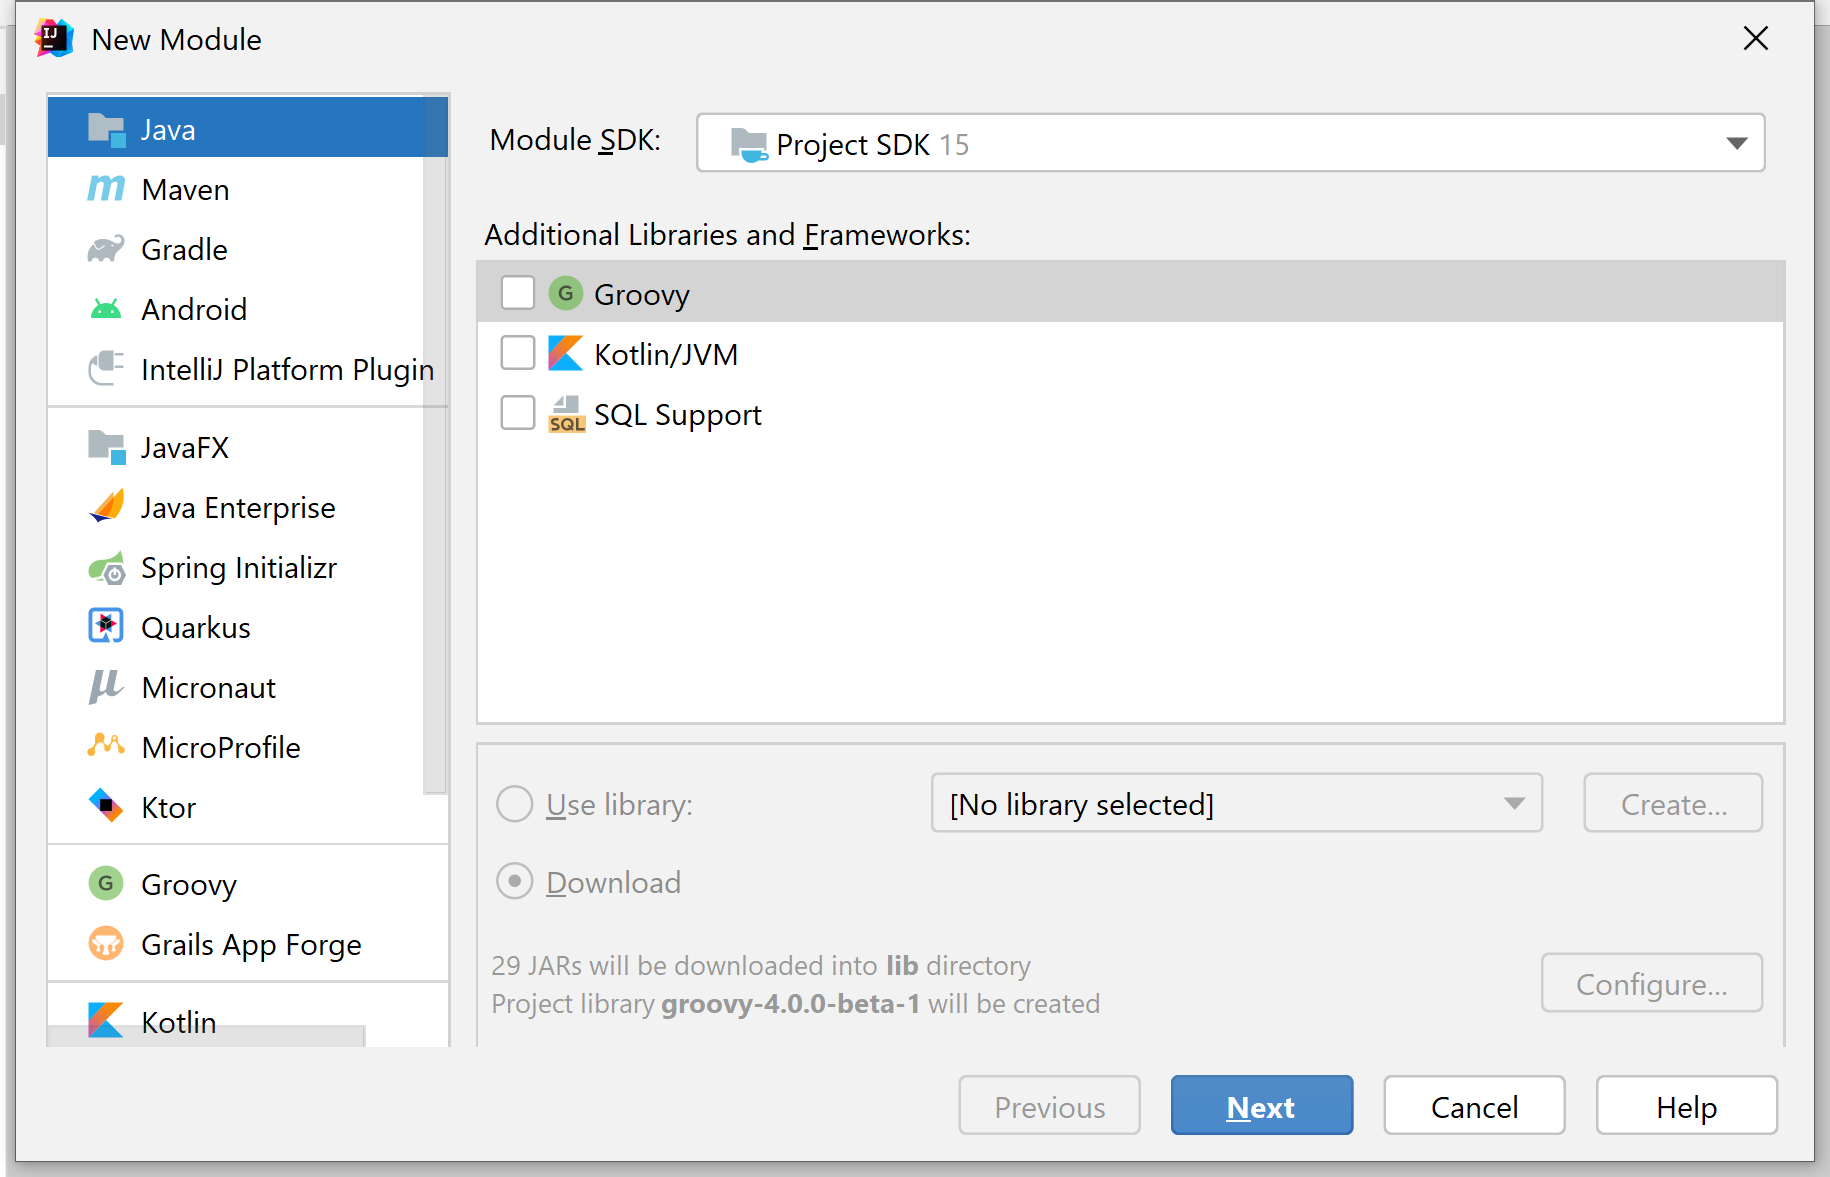Screen dimensions: 1830x1177
Task: Click the MicroProfile icon
Action: (106, 745)
